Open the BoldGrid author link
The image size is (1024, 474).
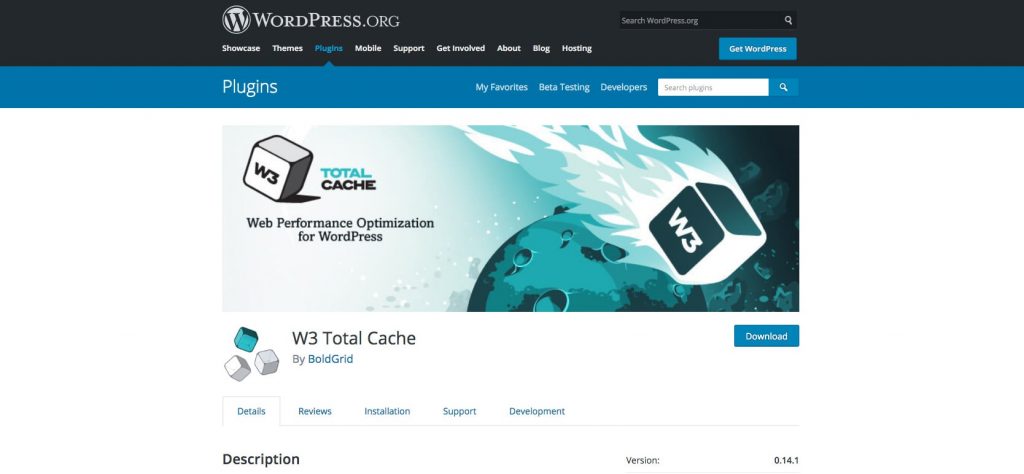330,359
